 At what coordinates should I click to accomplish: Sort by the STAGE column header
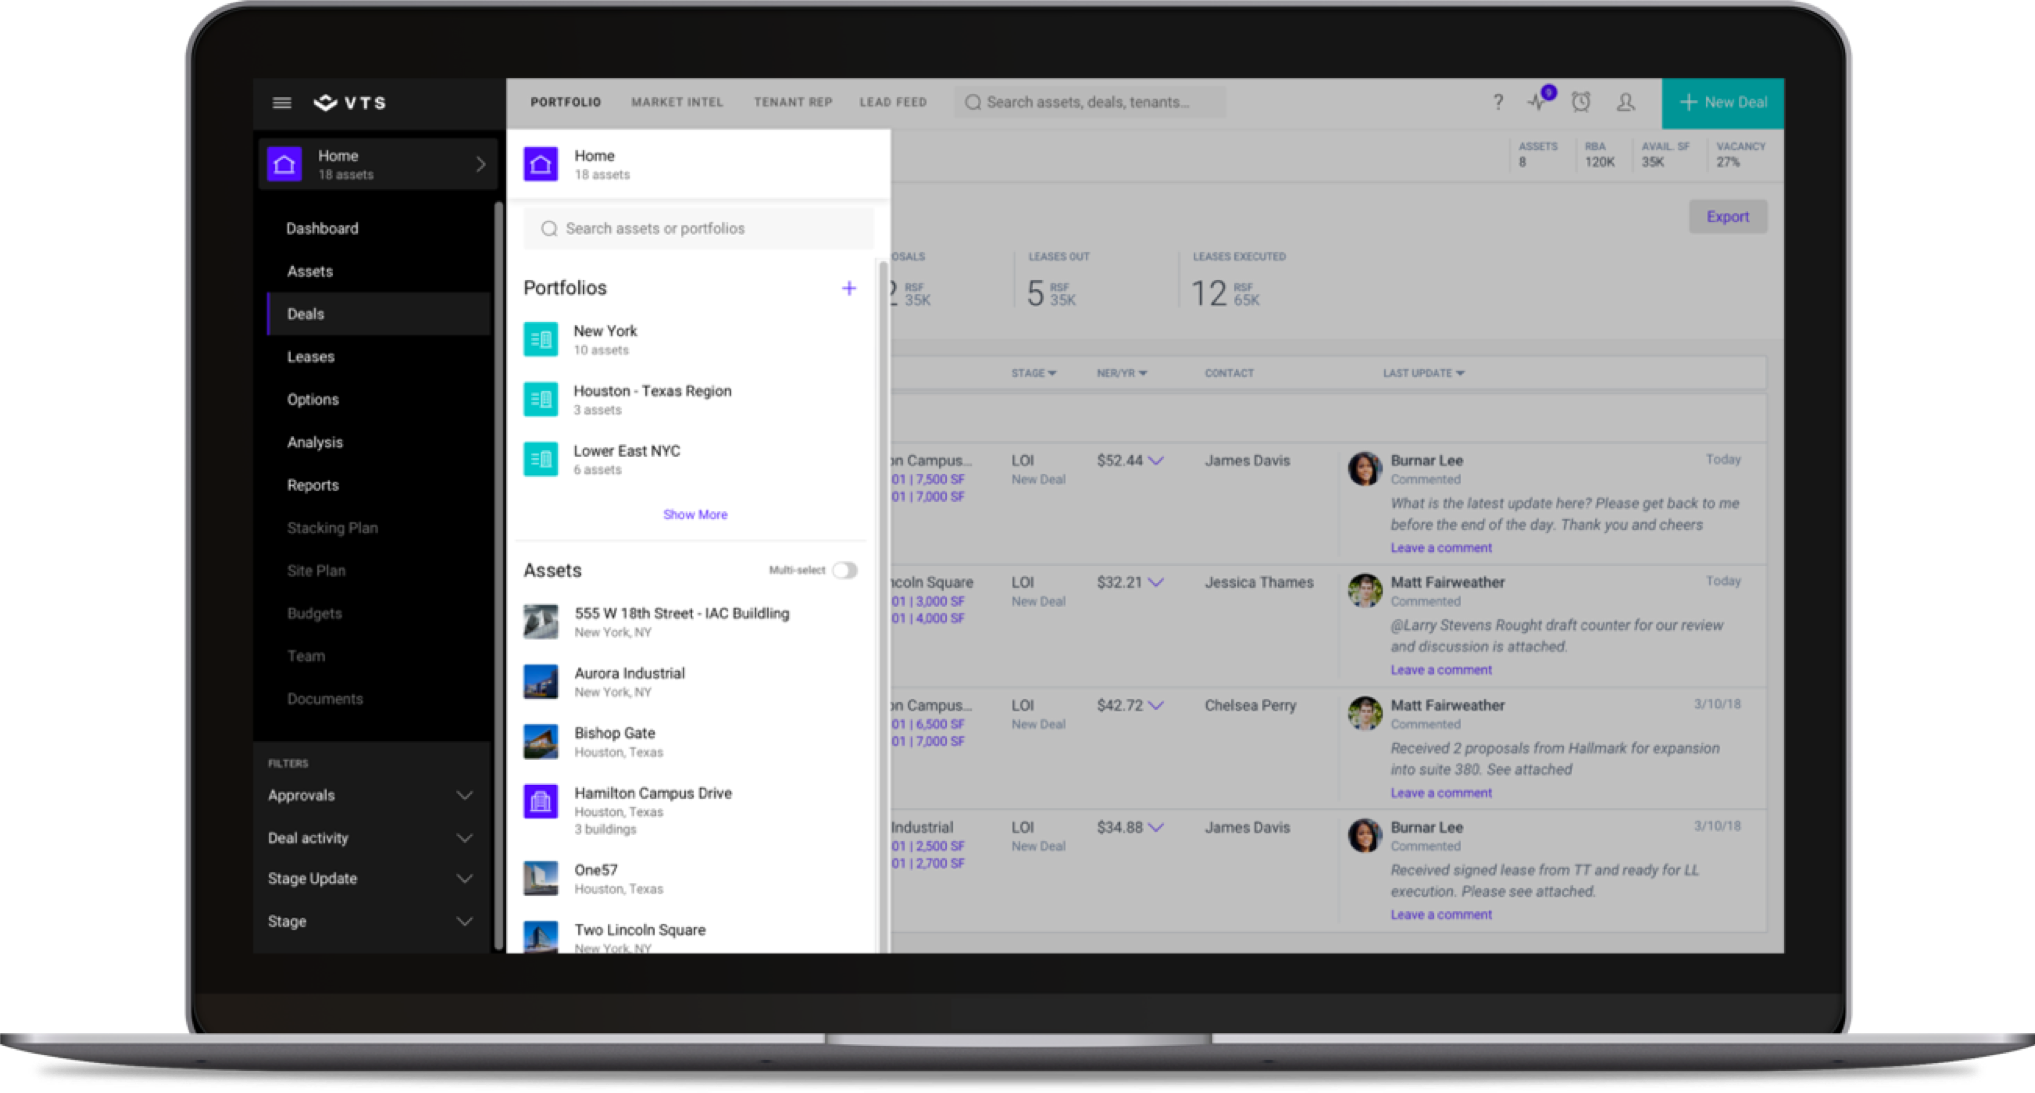point(1033,373)
